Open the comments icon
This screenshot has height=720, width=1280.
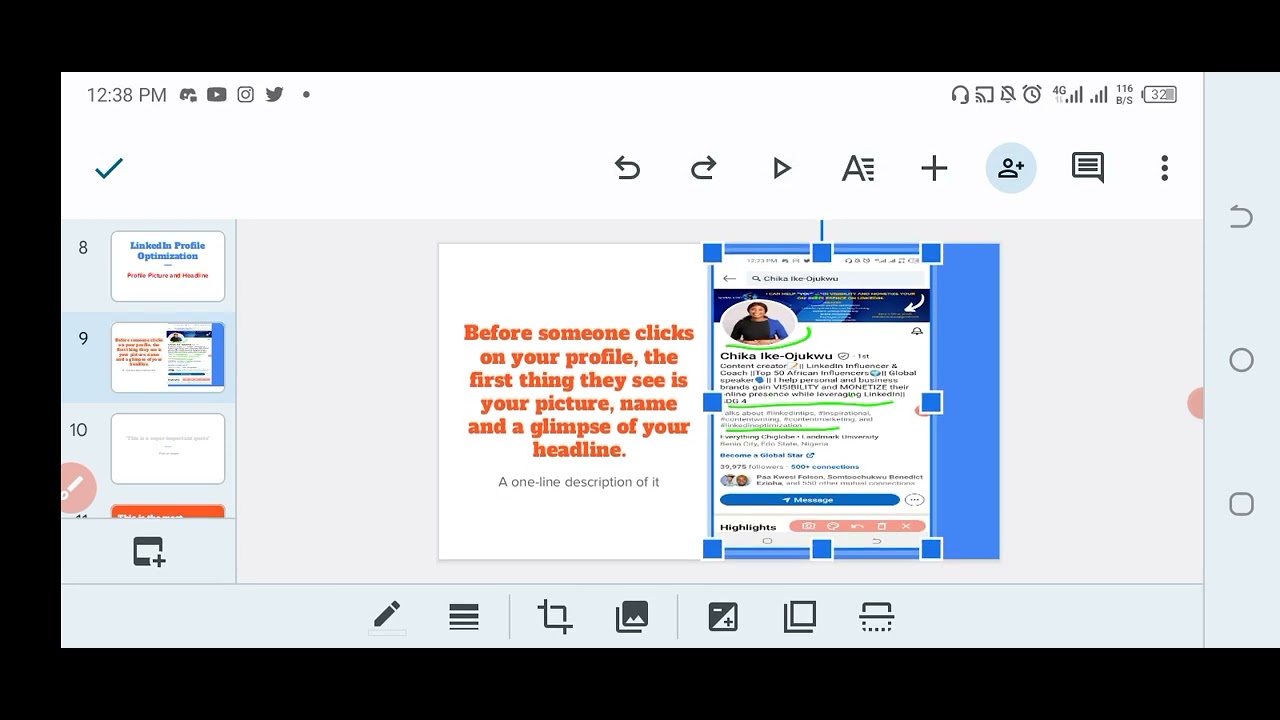click(x=1088, y=168)
